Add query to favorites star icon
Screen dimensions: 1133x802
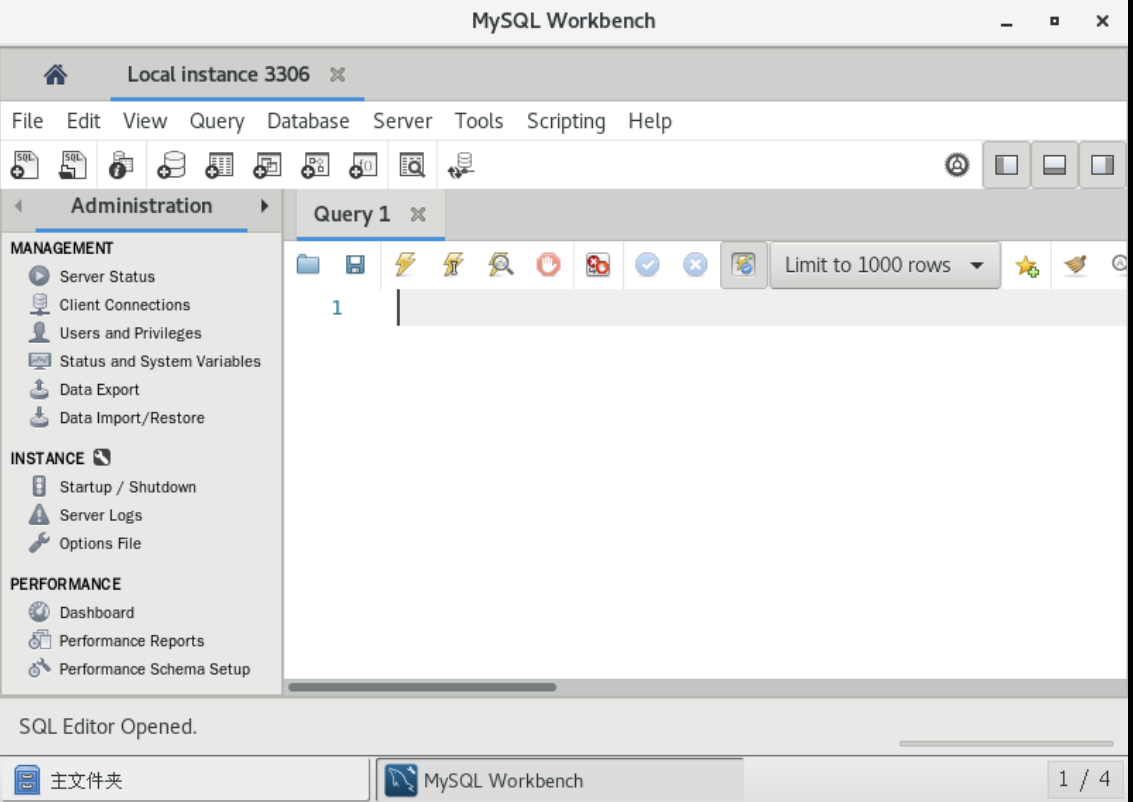click(x=1027, y=265)
